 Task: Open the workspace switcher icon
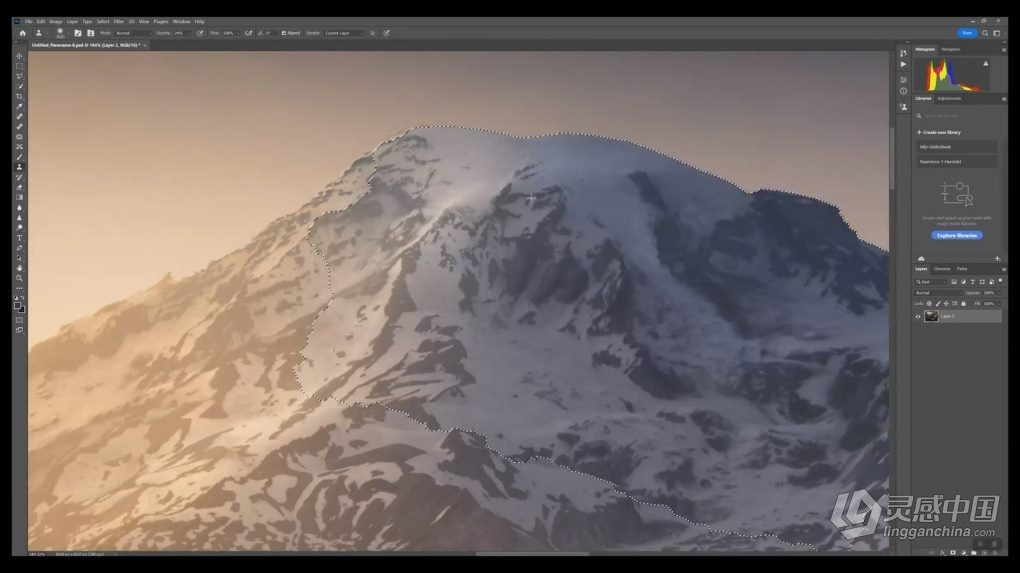[x=997, y=33]
